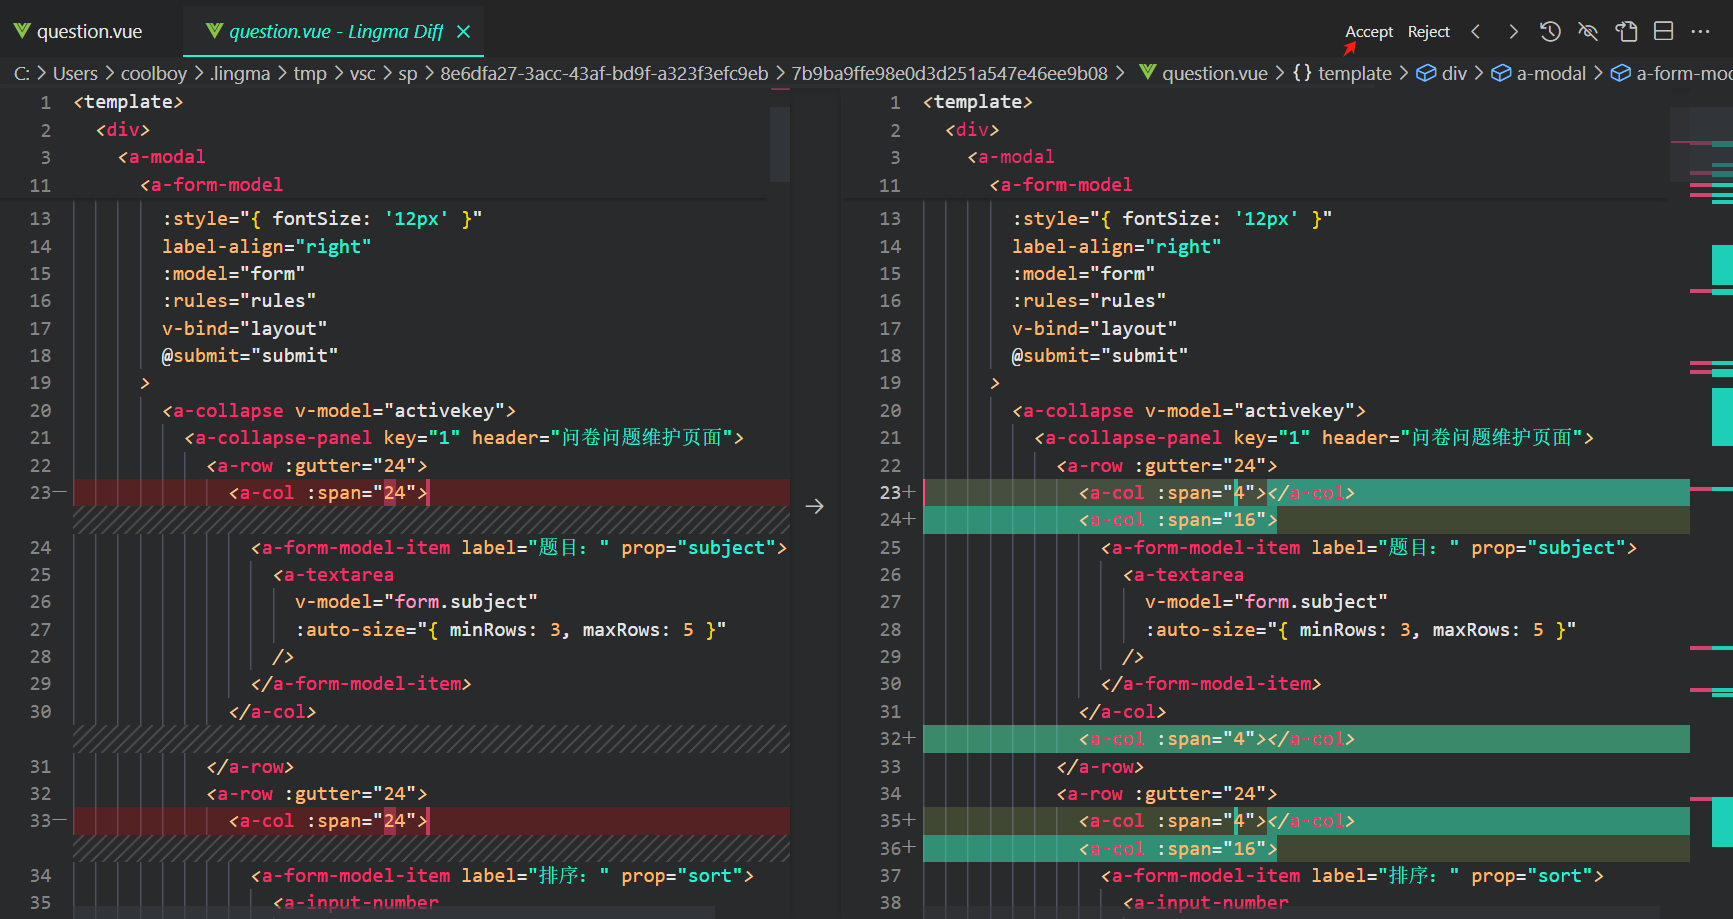Toggle the split layout icon in toolbar
The height and width of the screenshot is (919, 1733).
tap(1664, 32)
